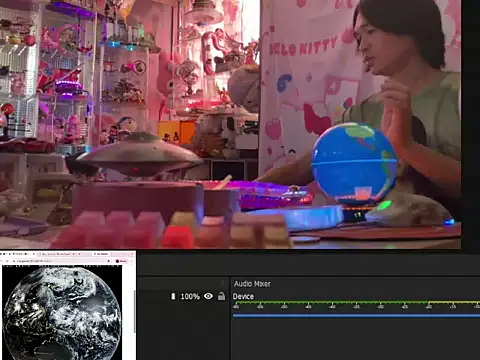Click the padlock icon to lock the source
Image resolution: width=480 pixels, height=360 pixels.
(221, 296)
